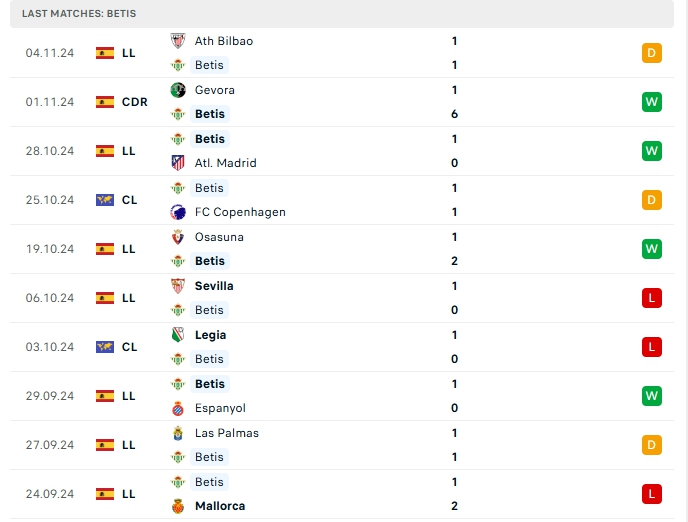Image resolution: width=688 pixels, height=522 pixels.
Task: Click the Mallorca team crest icon
Action: [178, 506]
